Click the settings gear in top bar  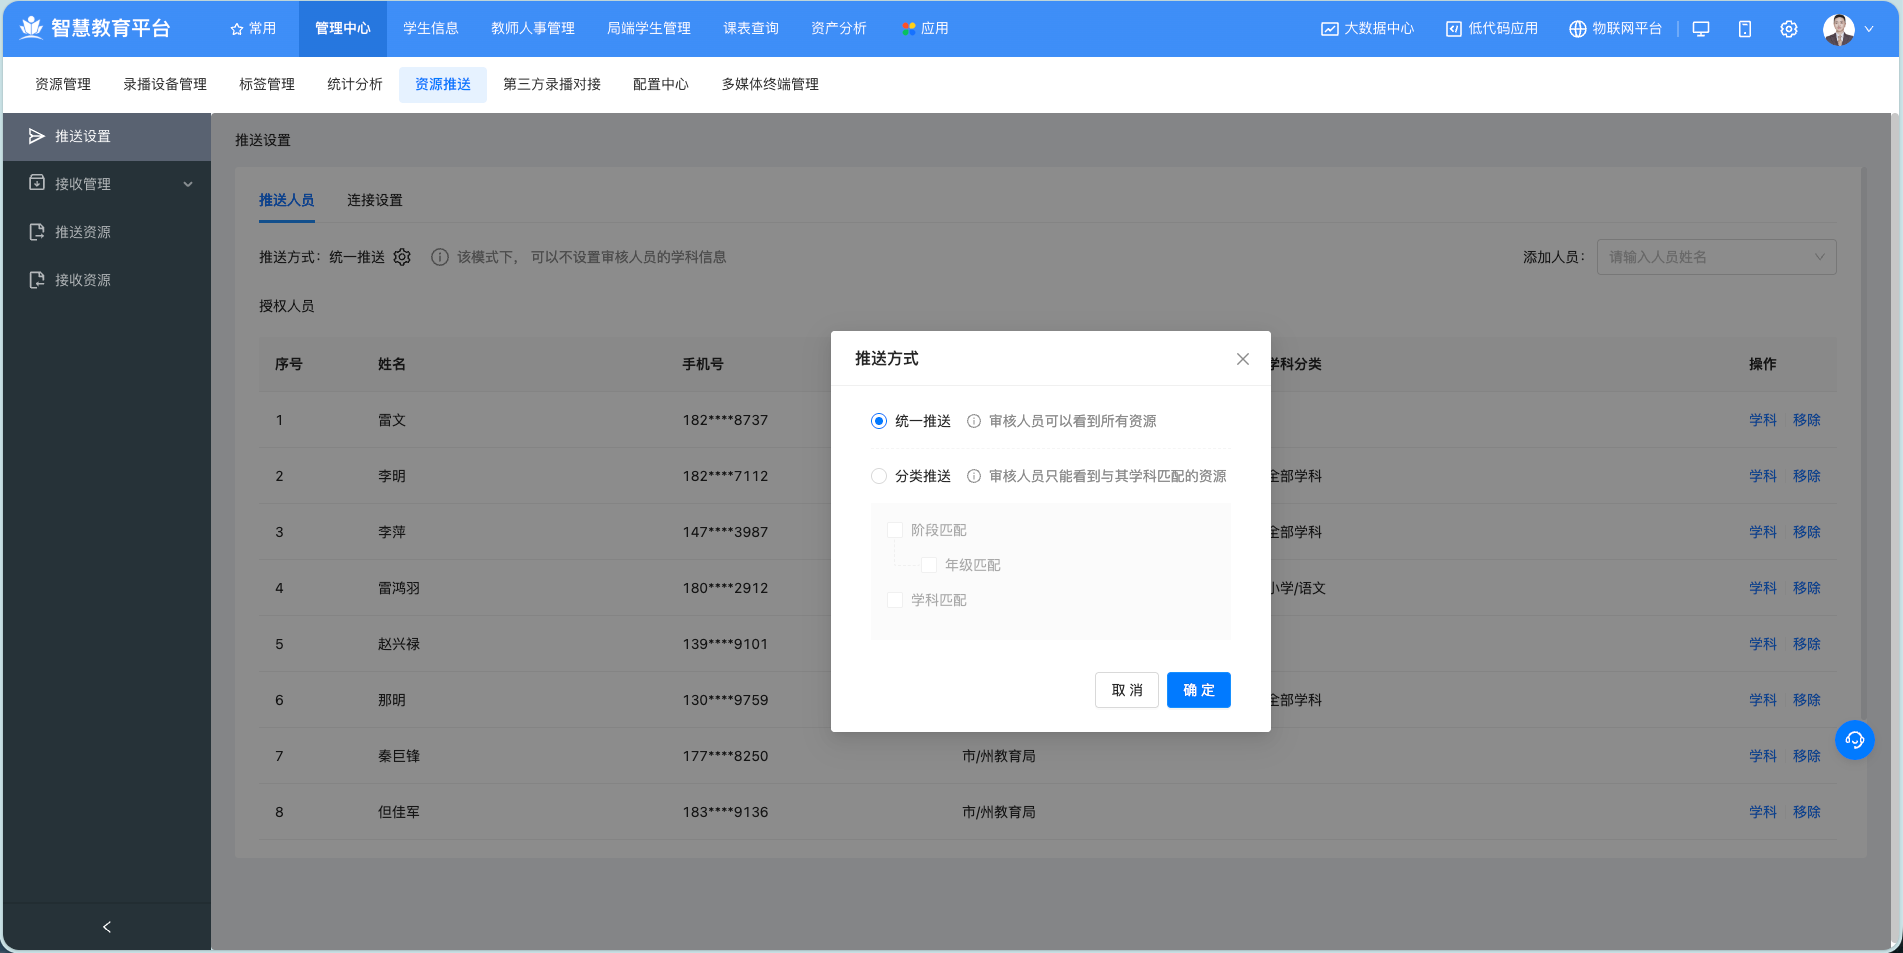(1788, 29)
